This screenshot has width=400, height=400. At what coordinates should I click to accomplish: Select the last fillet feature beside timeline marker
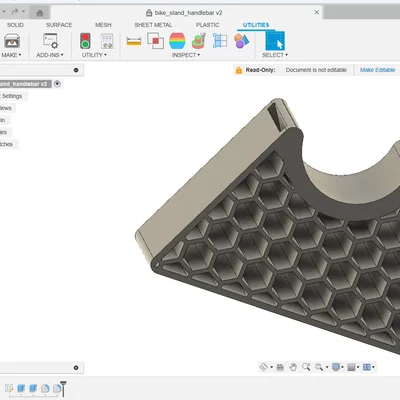[x=57, y=388]
